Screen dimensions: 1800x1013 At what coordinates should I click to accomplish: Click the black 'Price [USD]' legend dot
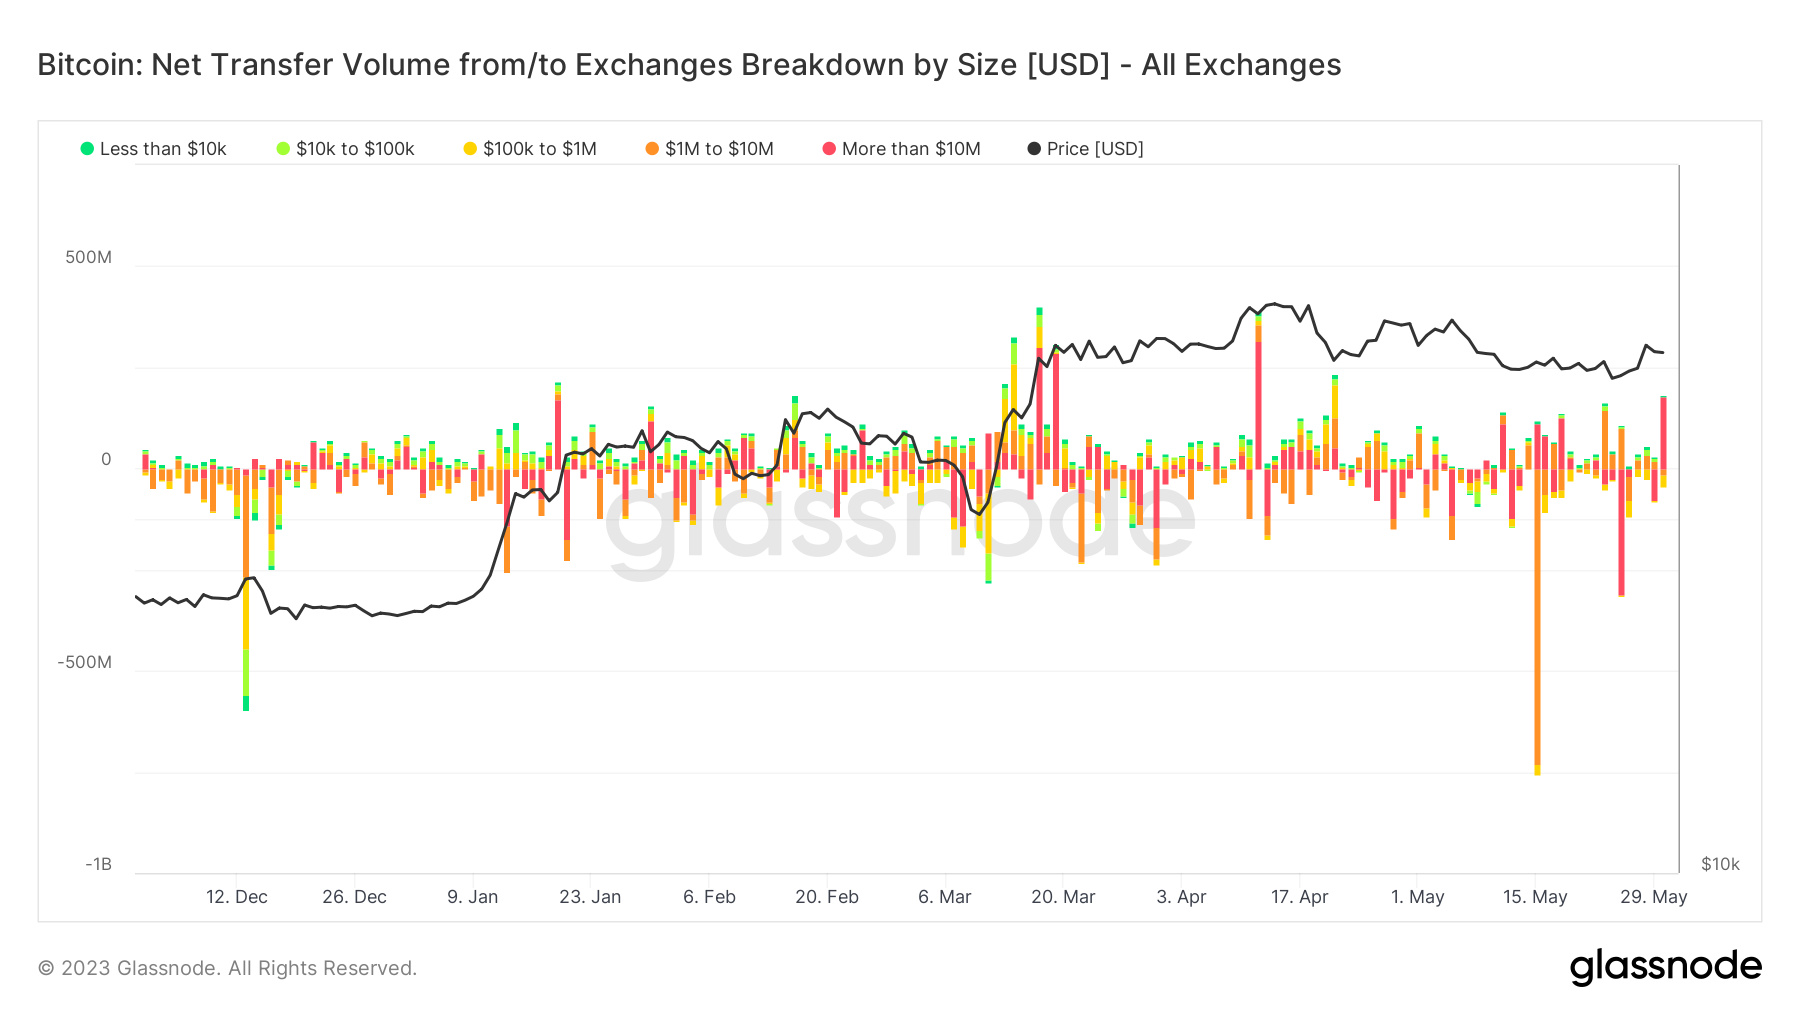pos(1034,149)
